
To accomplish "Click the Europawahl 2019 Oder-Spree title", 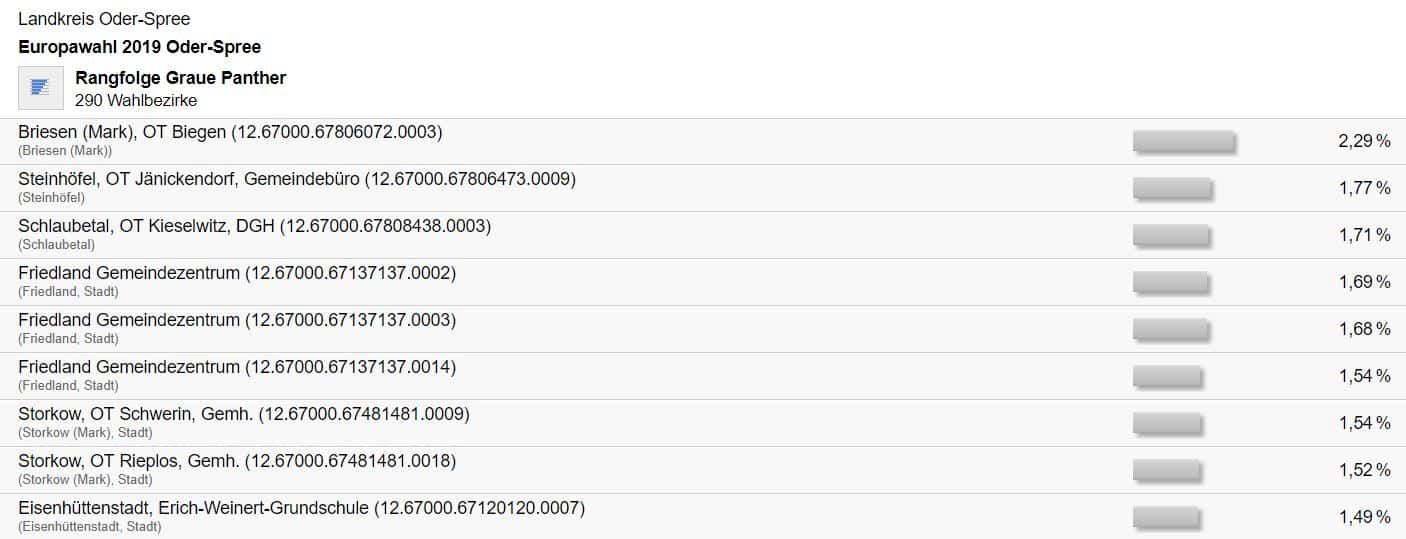I will coord(139,47).
